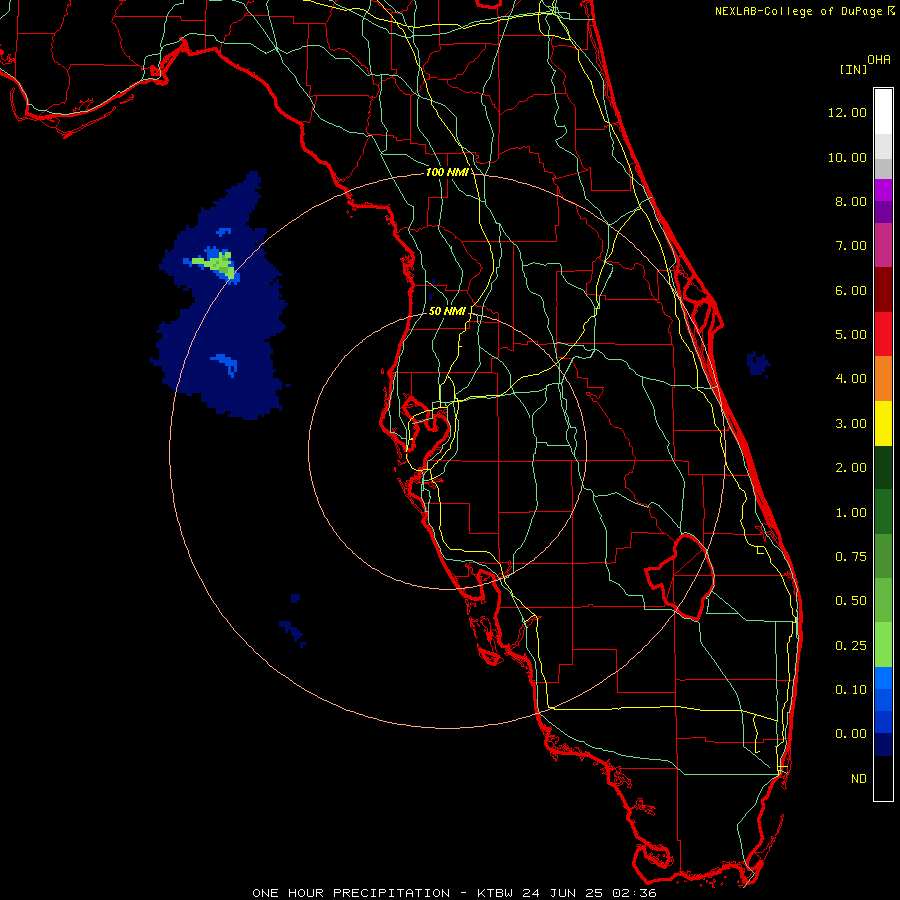Click the small precipitation patch off the east coast
900x900 pixels.
click(758, 364)
